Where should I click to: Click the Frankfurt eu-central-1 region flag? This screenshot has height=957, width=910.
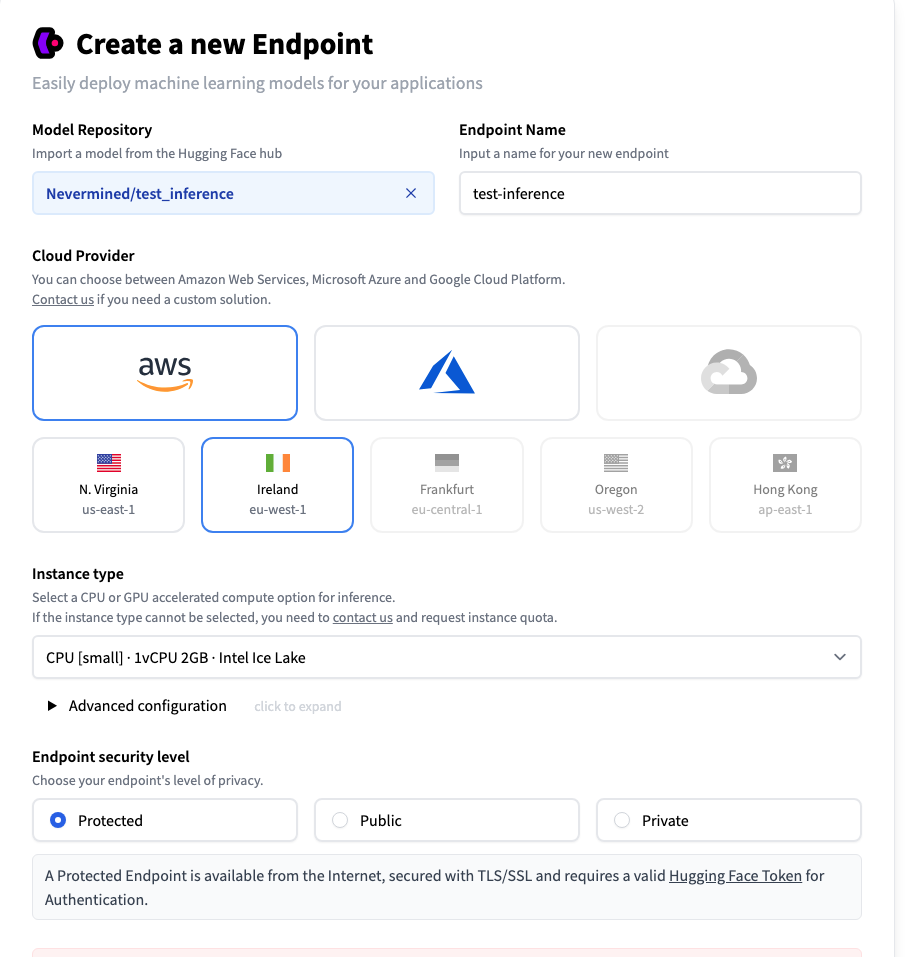[446, 462]
